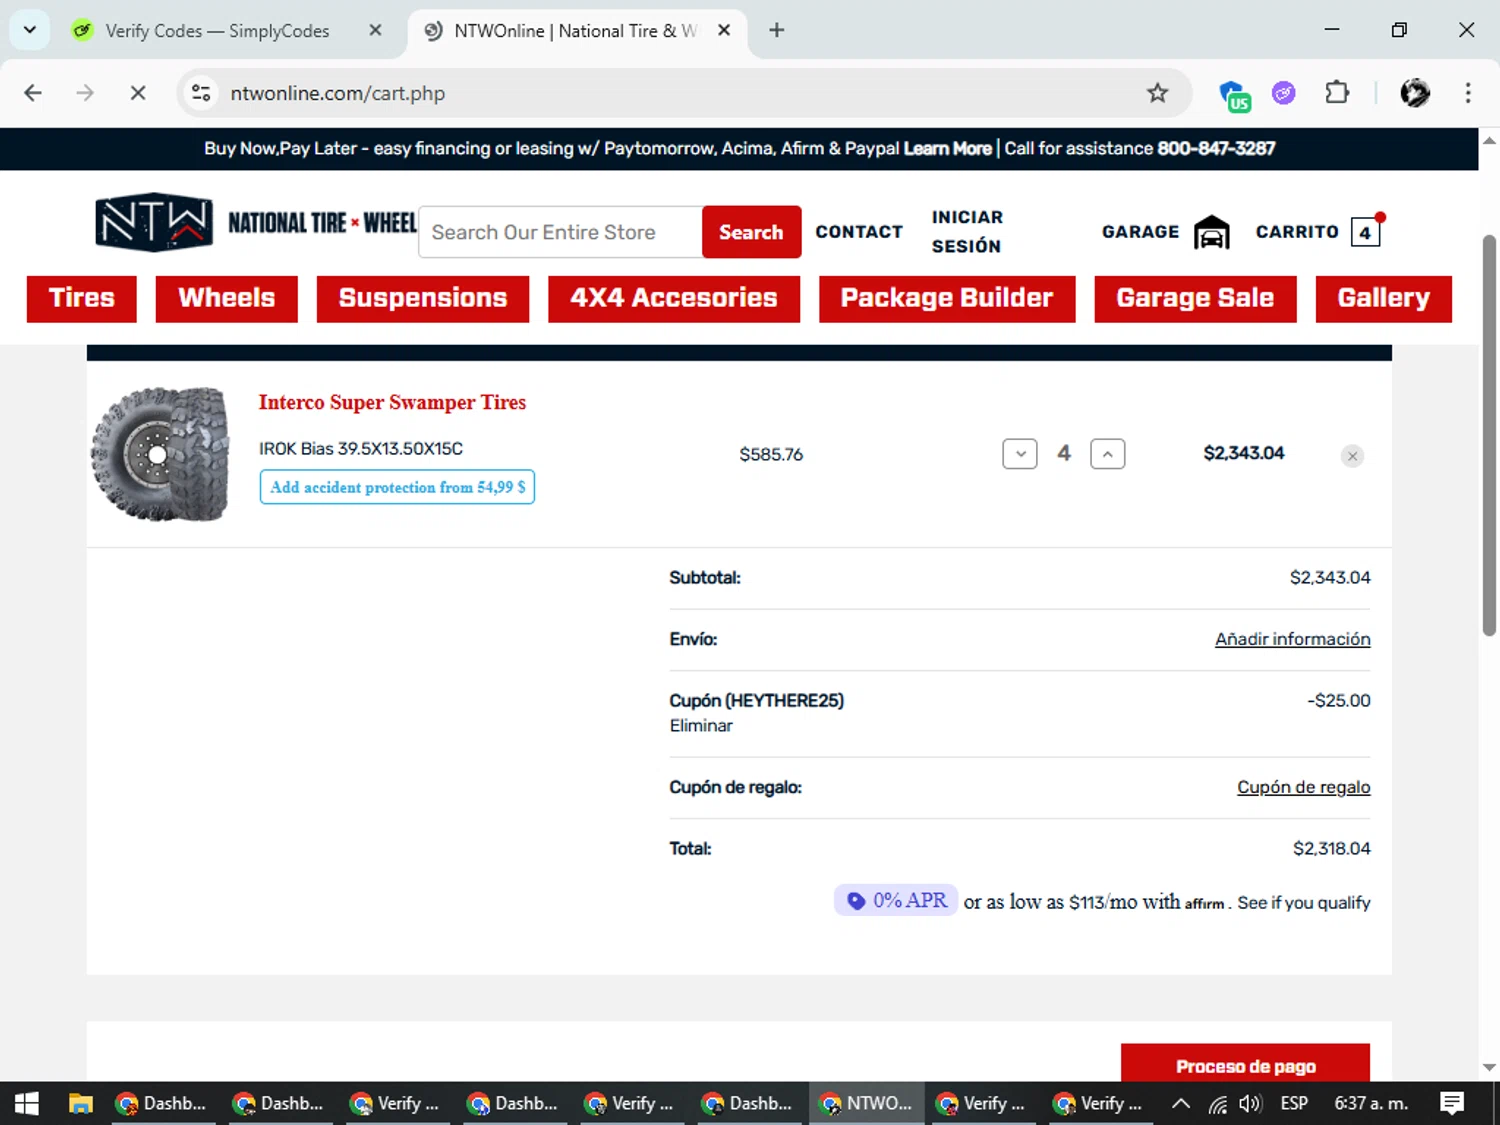Open INICIAR SESIÓN link
The width and height of the screenshot is (1500, 1125).
(967, 232)
